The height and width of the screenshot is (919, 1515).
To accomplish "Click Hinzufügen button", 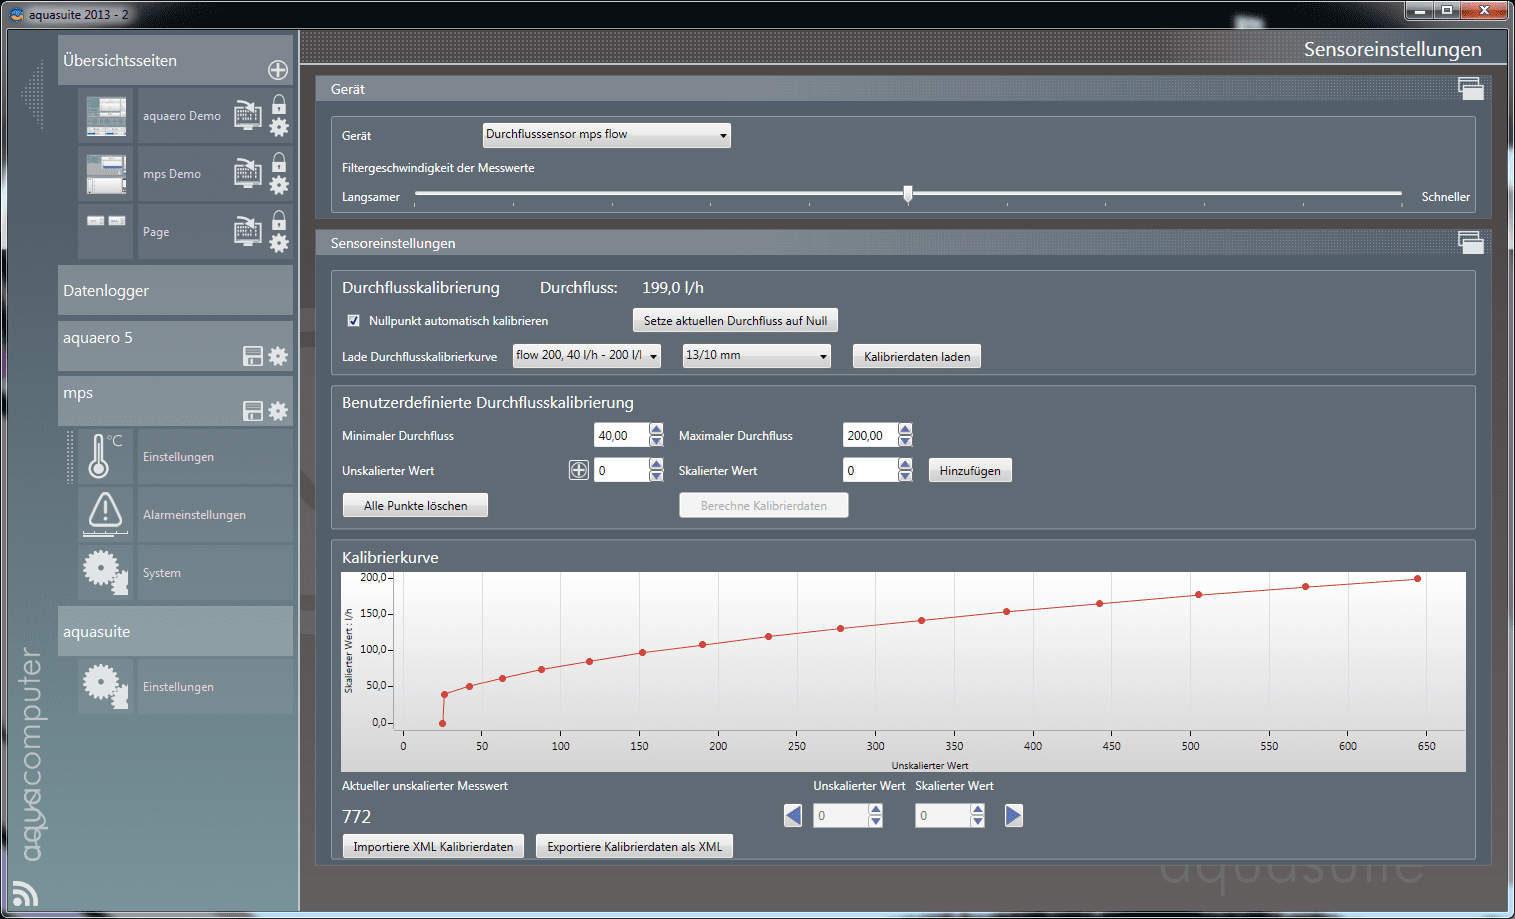I will (970, 471).
